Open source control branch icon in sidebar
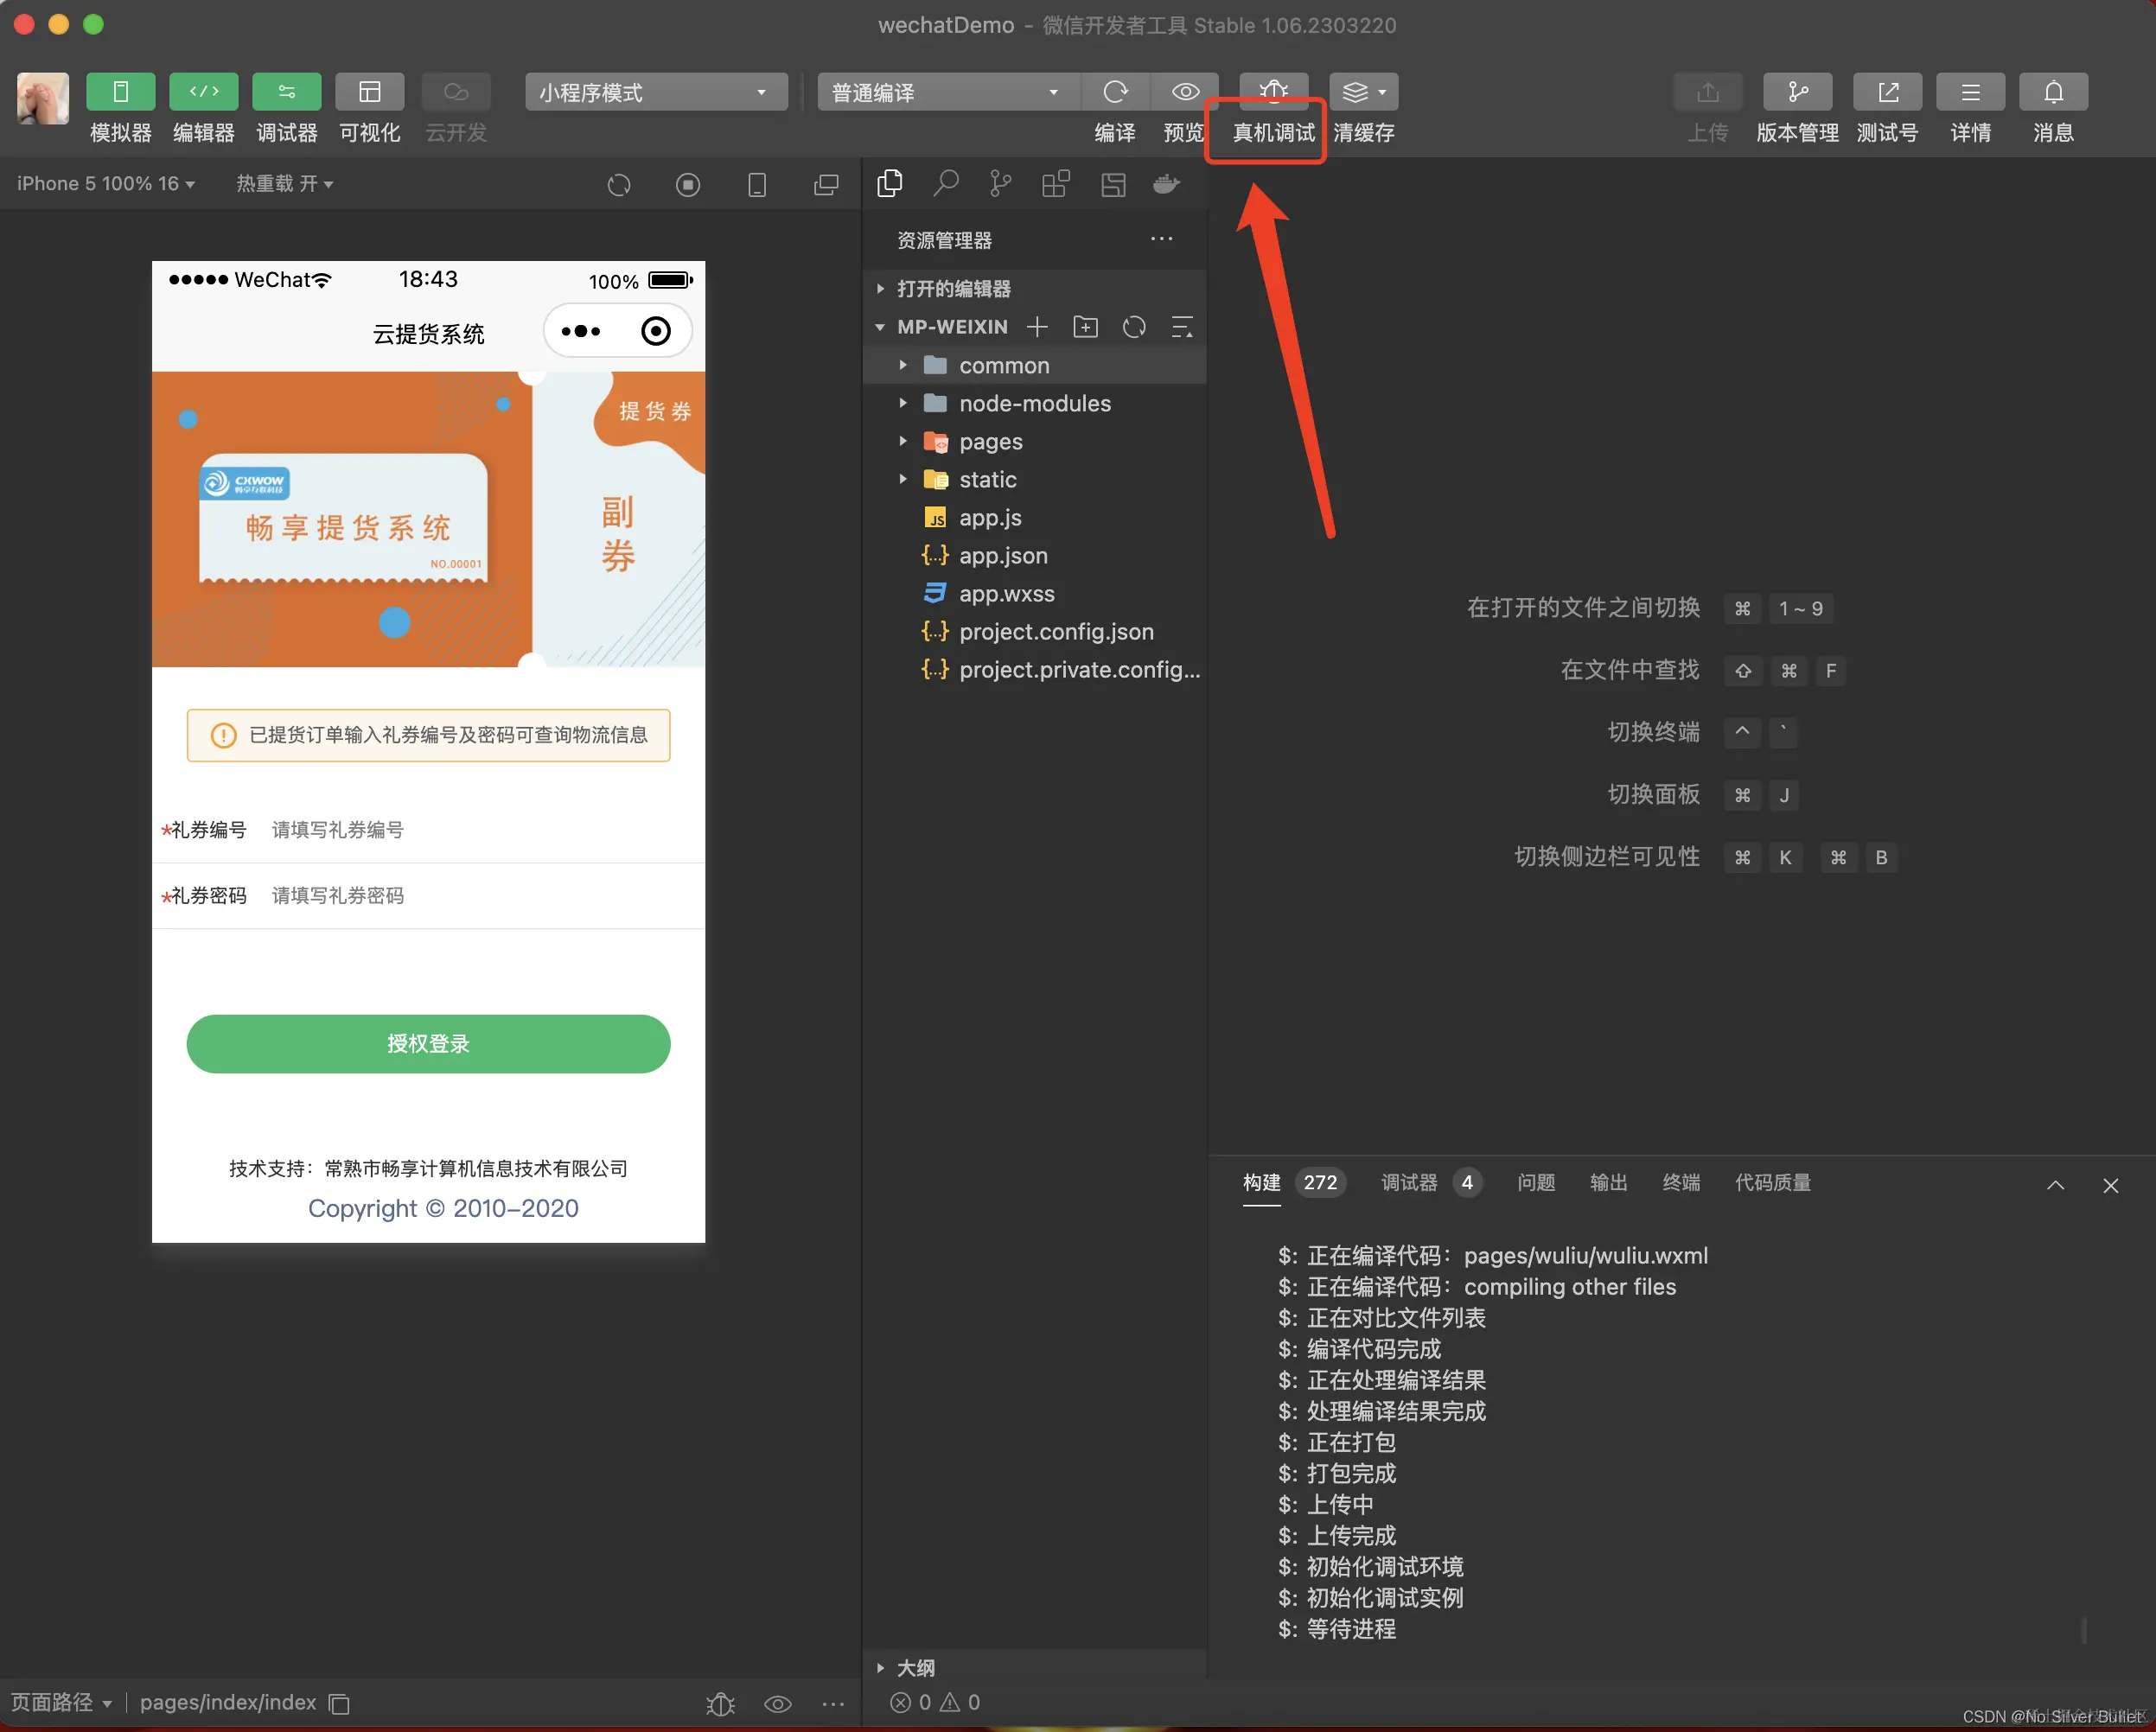2156x1732 pixels. click(x=1000, y=184)
